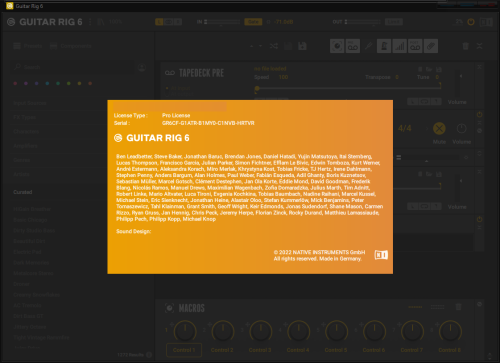Viewport: 500px width, 363px height.
Task: Click the shuffle random preset icon
Action: tap(274, 46)
